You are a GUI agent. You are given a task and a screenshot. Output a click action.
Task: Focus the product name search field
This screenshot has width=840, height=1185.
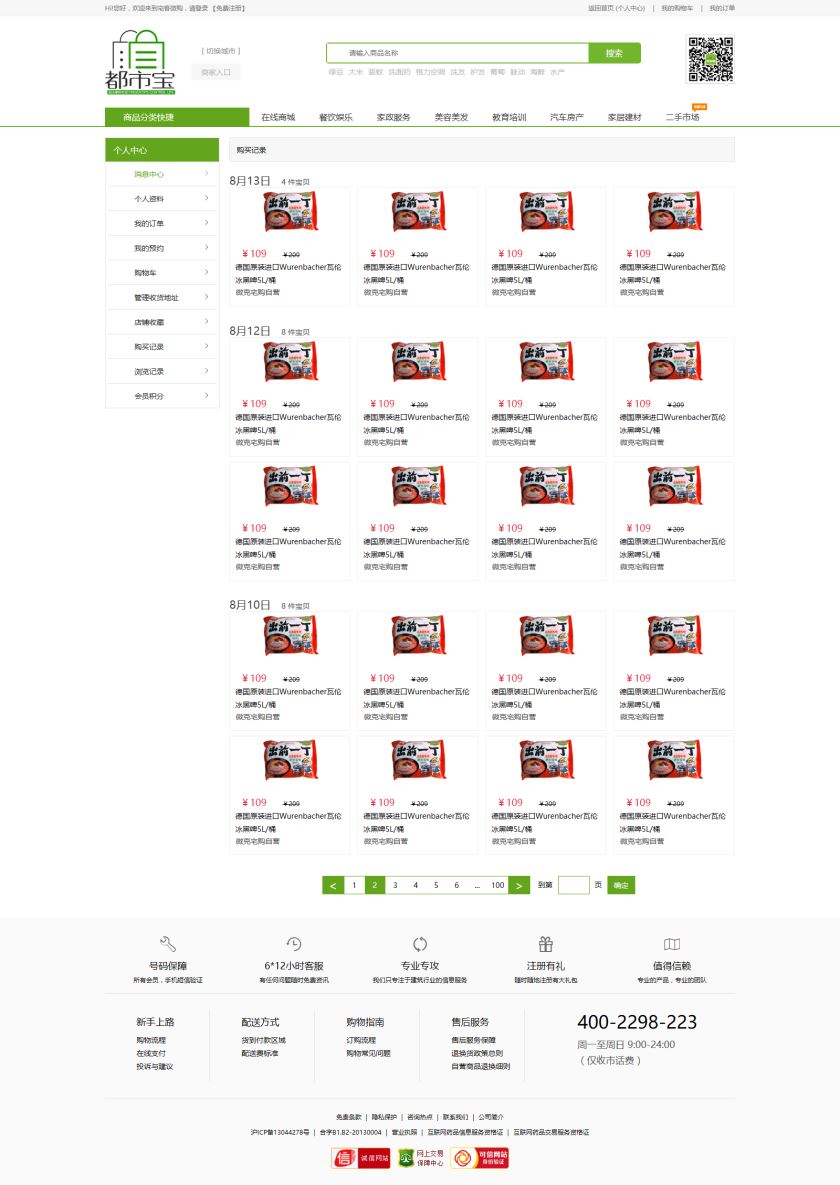458,53
